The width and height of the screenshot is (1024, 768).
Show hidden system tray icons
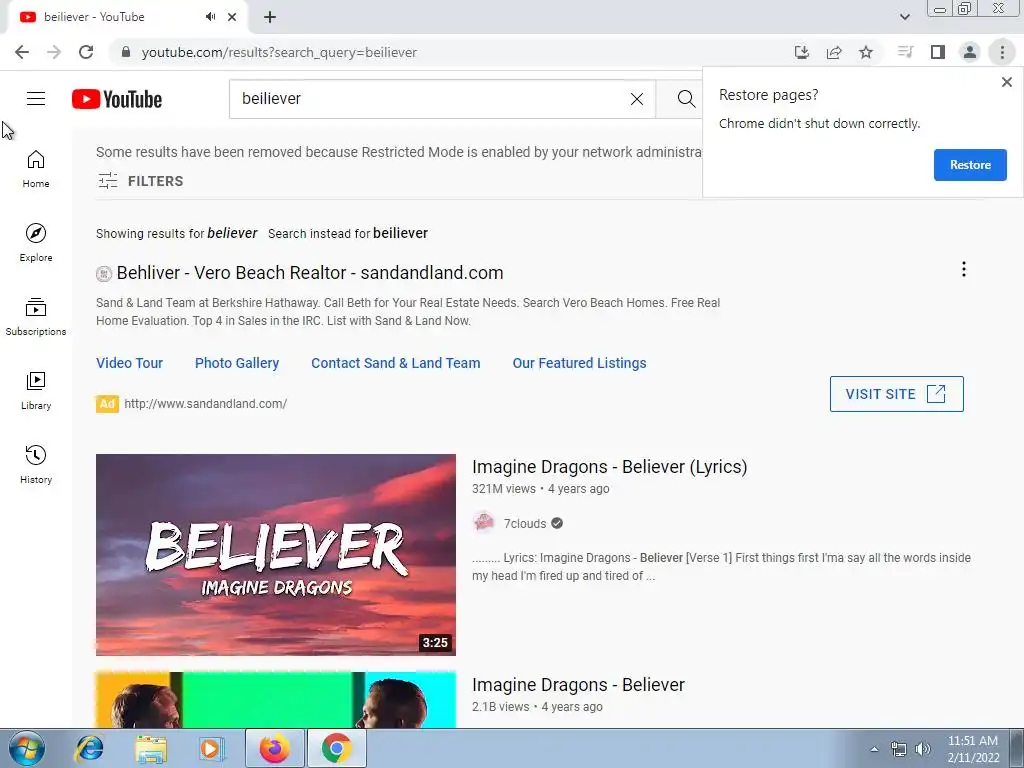[874, 749]
